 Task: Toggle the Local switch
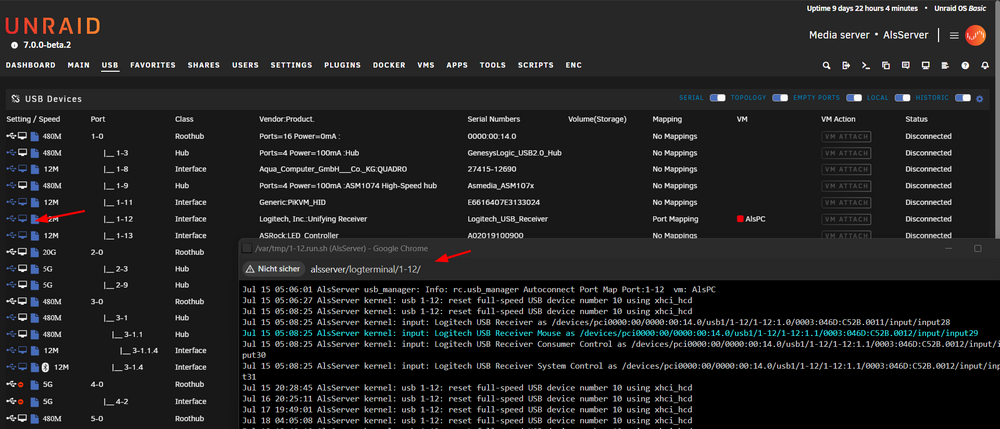[x=902, y=98]
